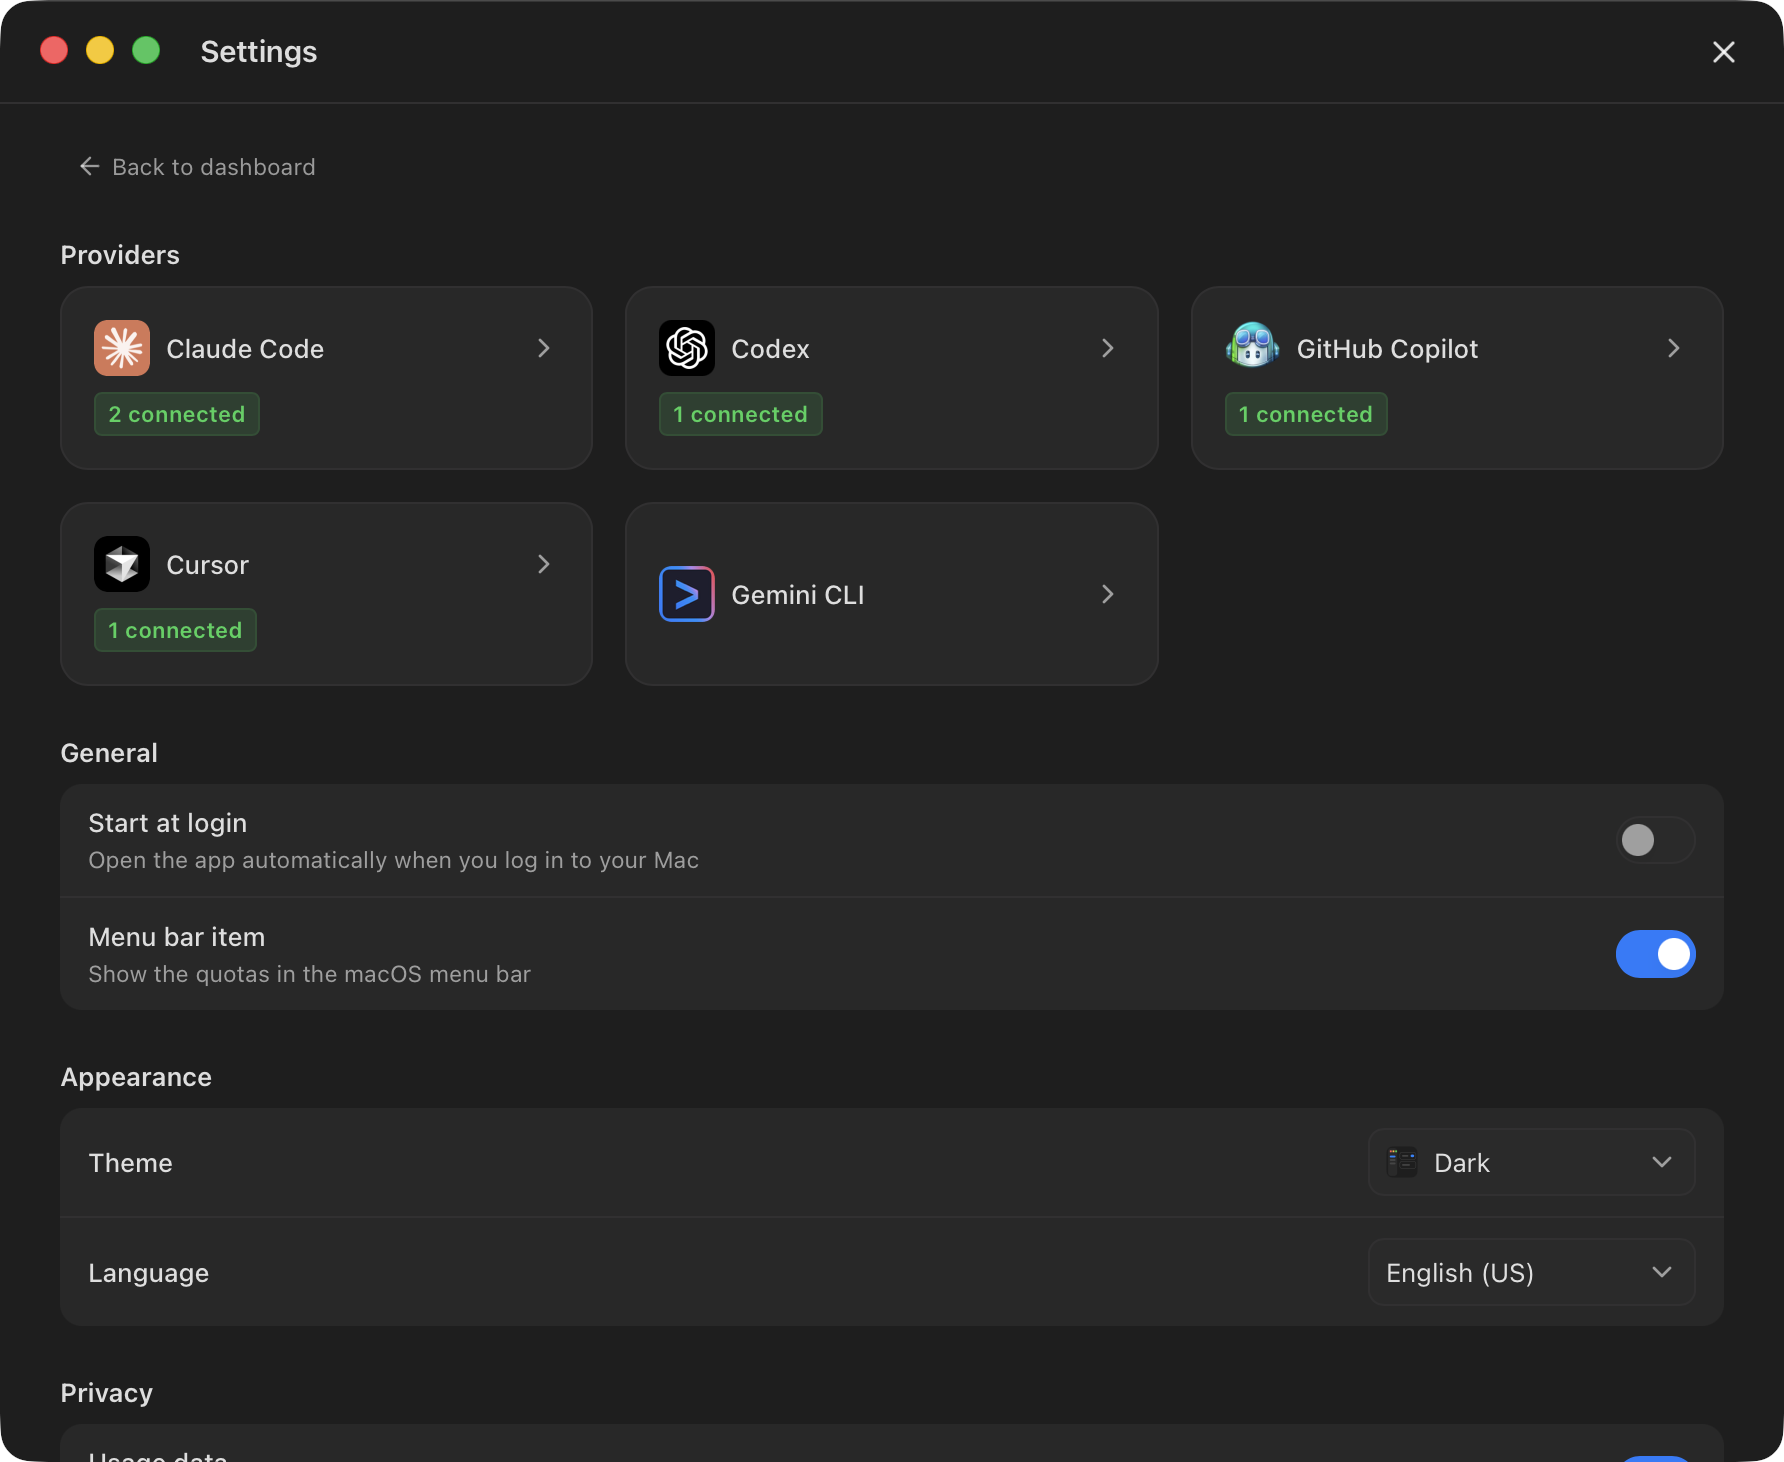Click the back arrow icon beside dashboard
Screen dimensions: 1784x1462
coord(89,166)
